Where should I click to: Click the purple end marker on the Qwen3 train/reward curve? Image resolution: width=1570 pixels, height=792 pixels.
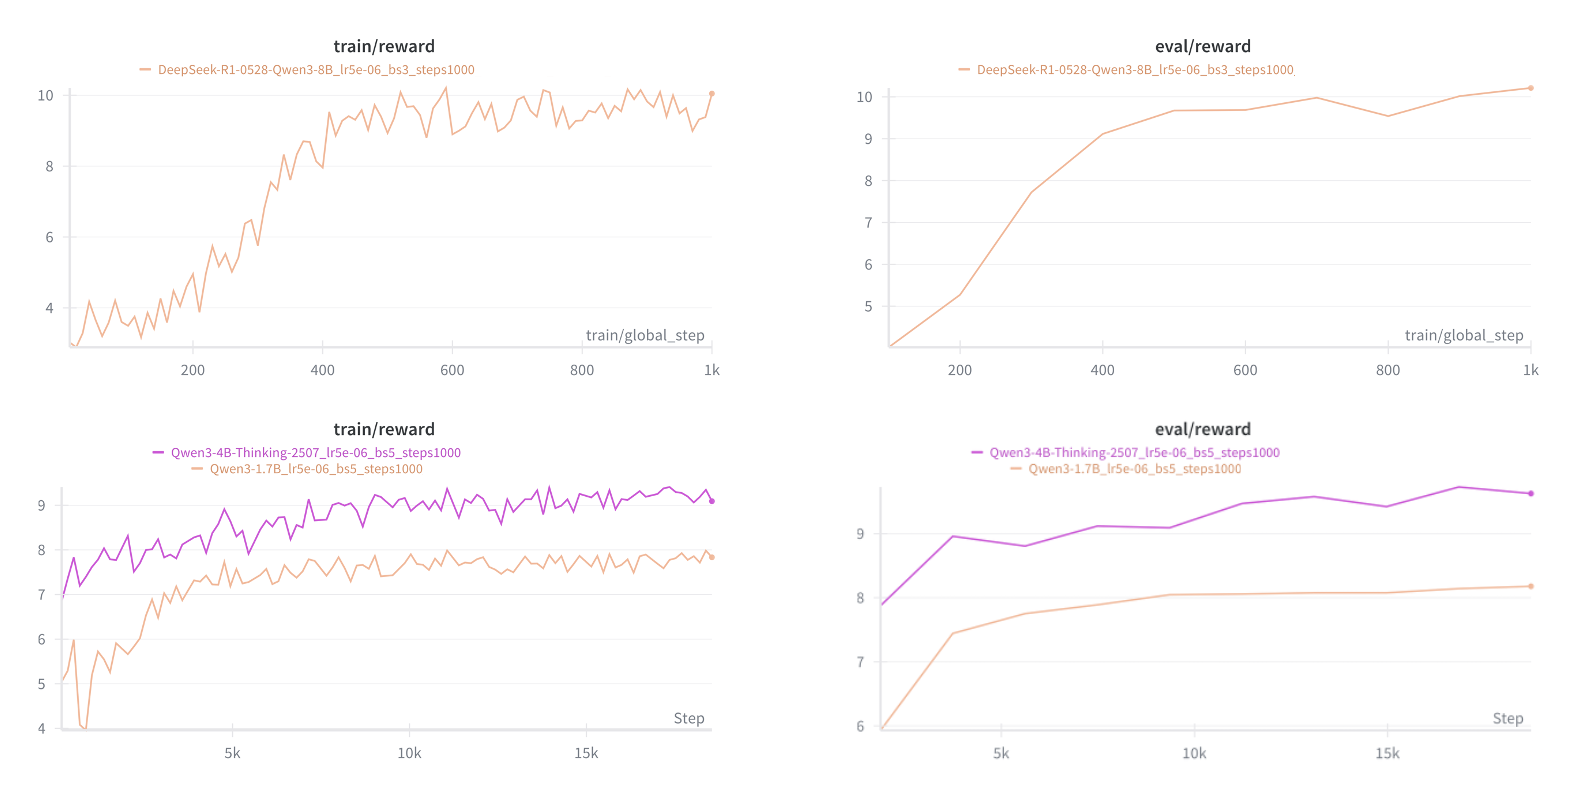[712, 501]
